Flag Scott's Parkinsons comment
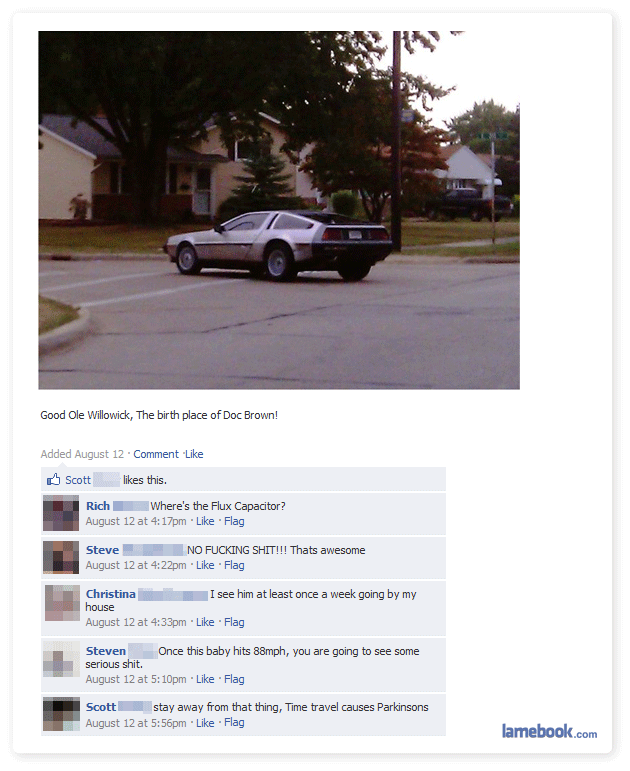The image size is (630, 771). (234, 722)
